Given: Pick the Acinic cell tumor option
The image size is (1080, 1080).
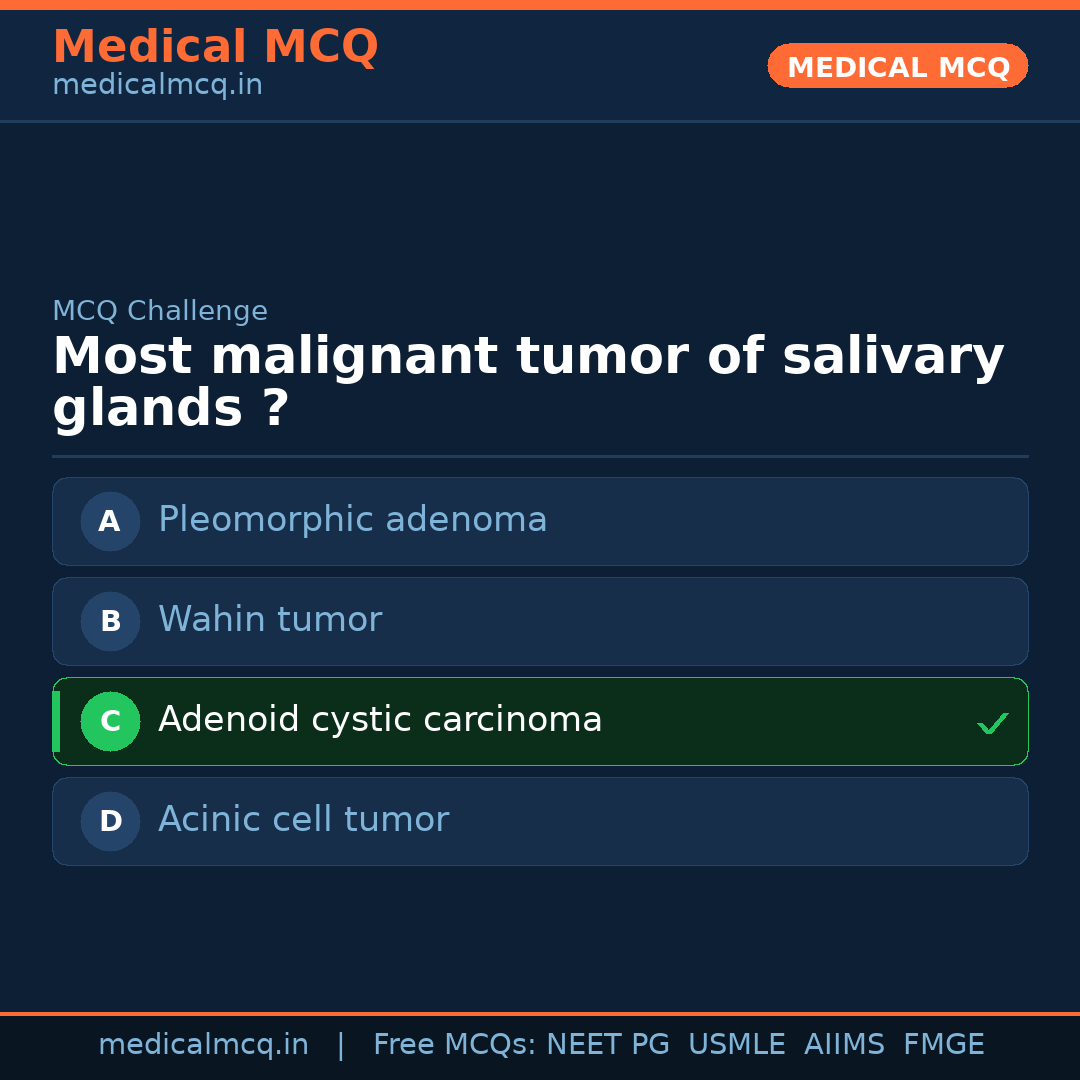Looking at the screenshot, I should coord(303,820).
